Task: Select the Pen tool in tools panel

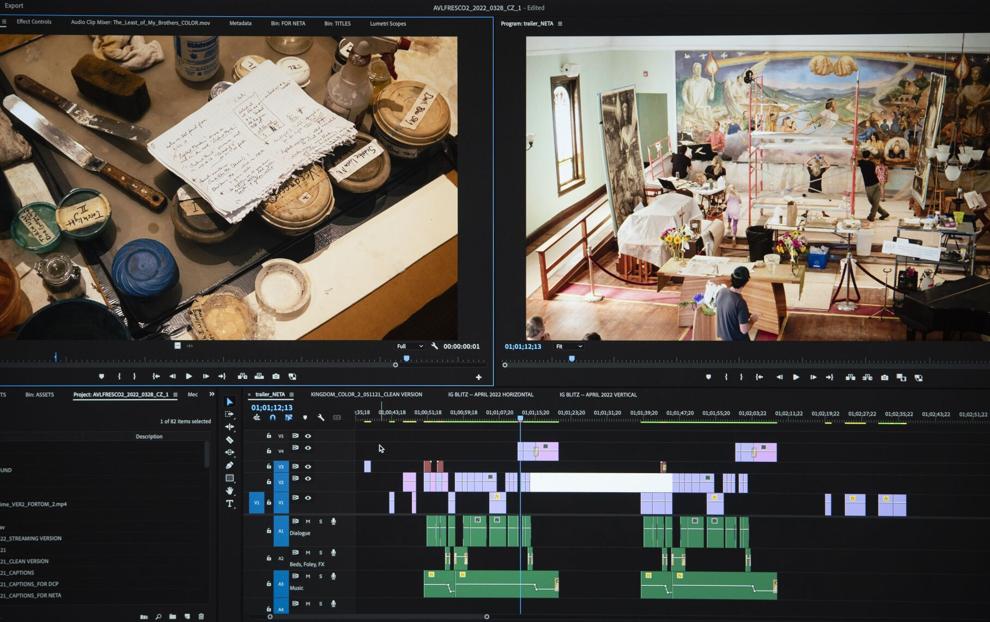Action: click(x=229, y=465)
